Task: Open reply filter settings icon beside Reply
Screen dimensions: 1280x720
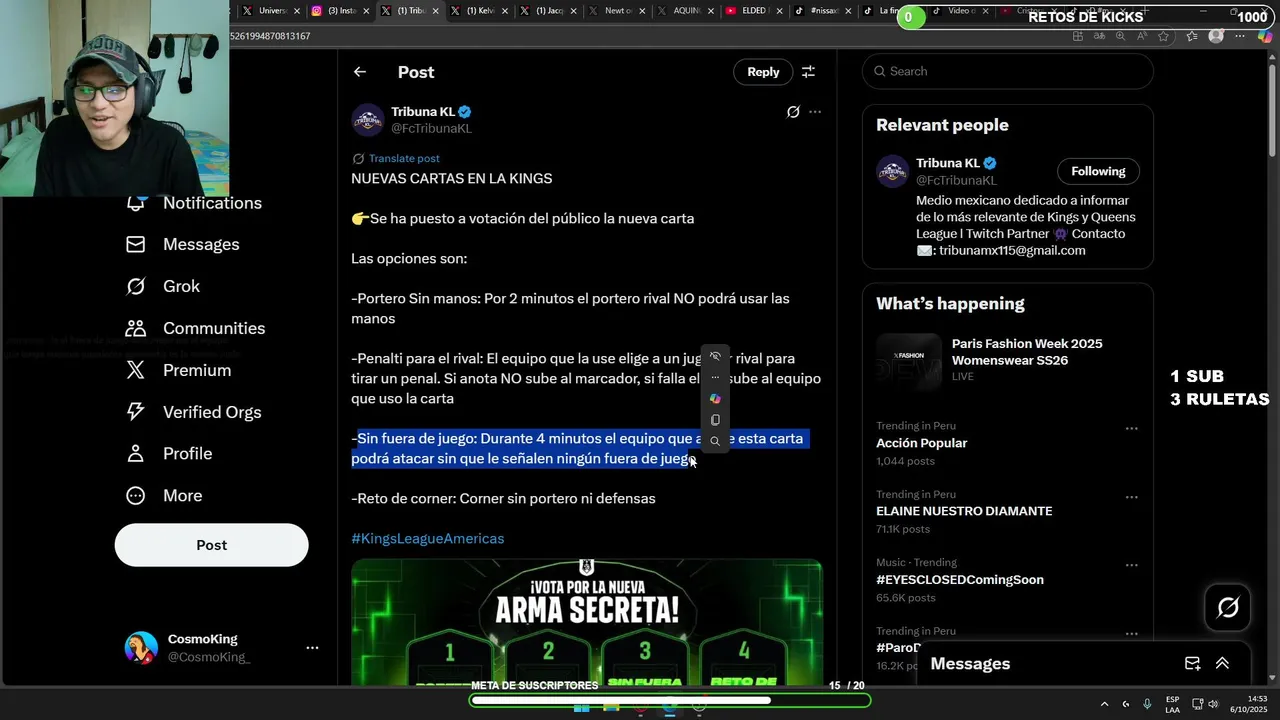Action: 808,72
